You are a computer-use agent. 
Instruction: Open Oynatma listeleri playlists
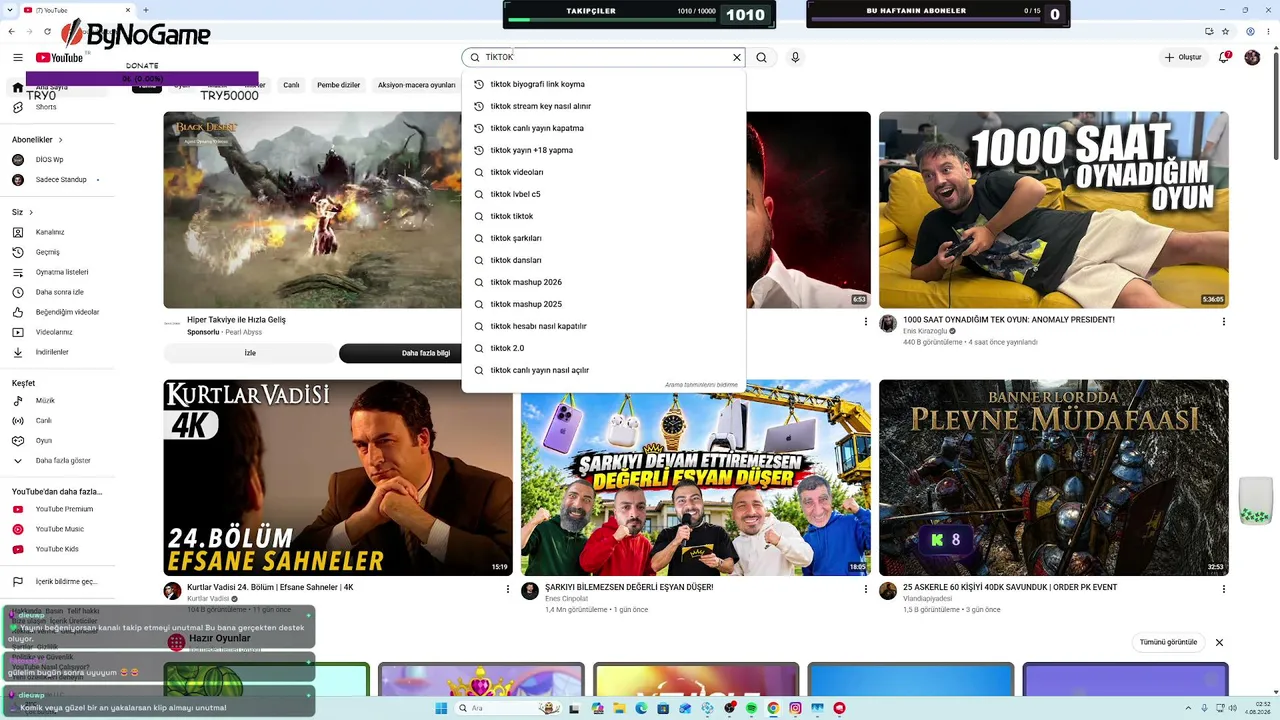pyautogui.click(x=60, y=272)
